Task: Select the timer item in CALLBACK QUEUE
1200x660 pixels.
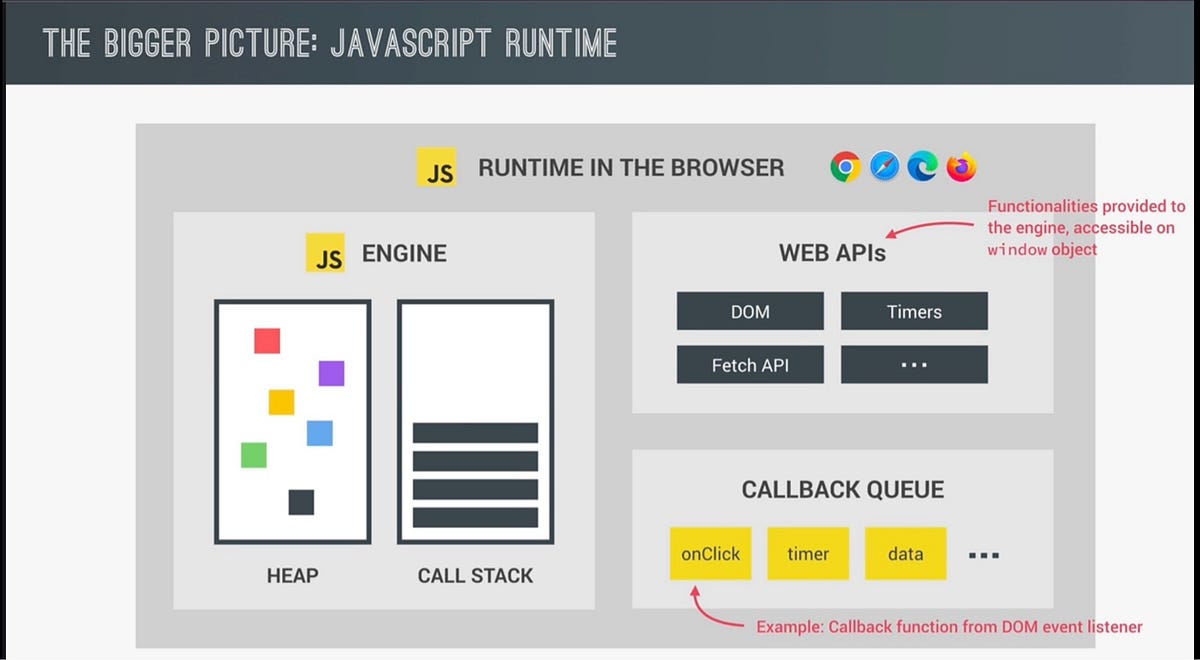Action: (808, 553)
